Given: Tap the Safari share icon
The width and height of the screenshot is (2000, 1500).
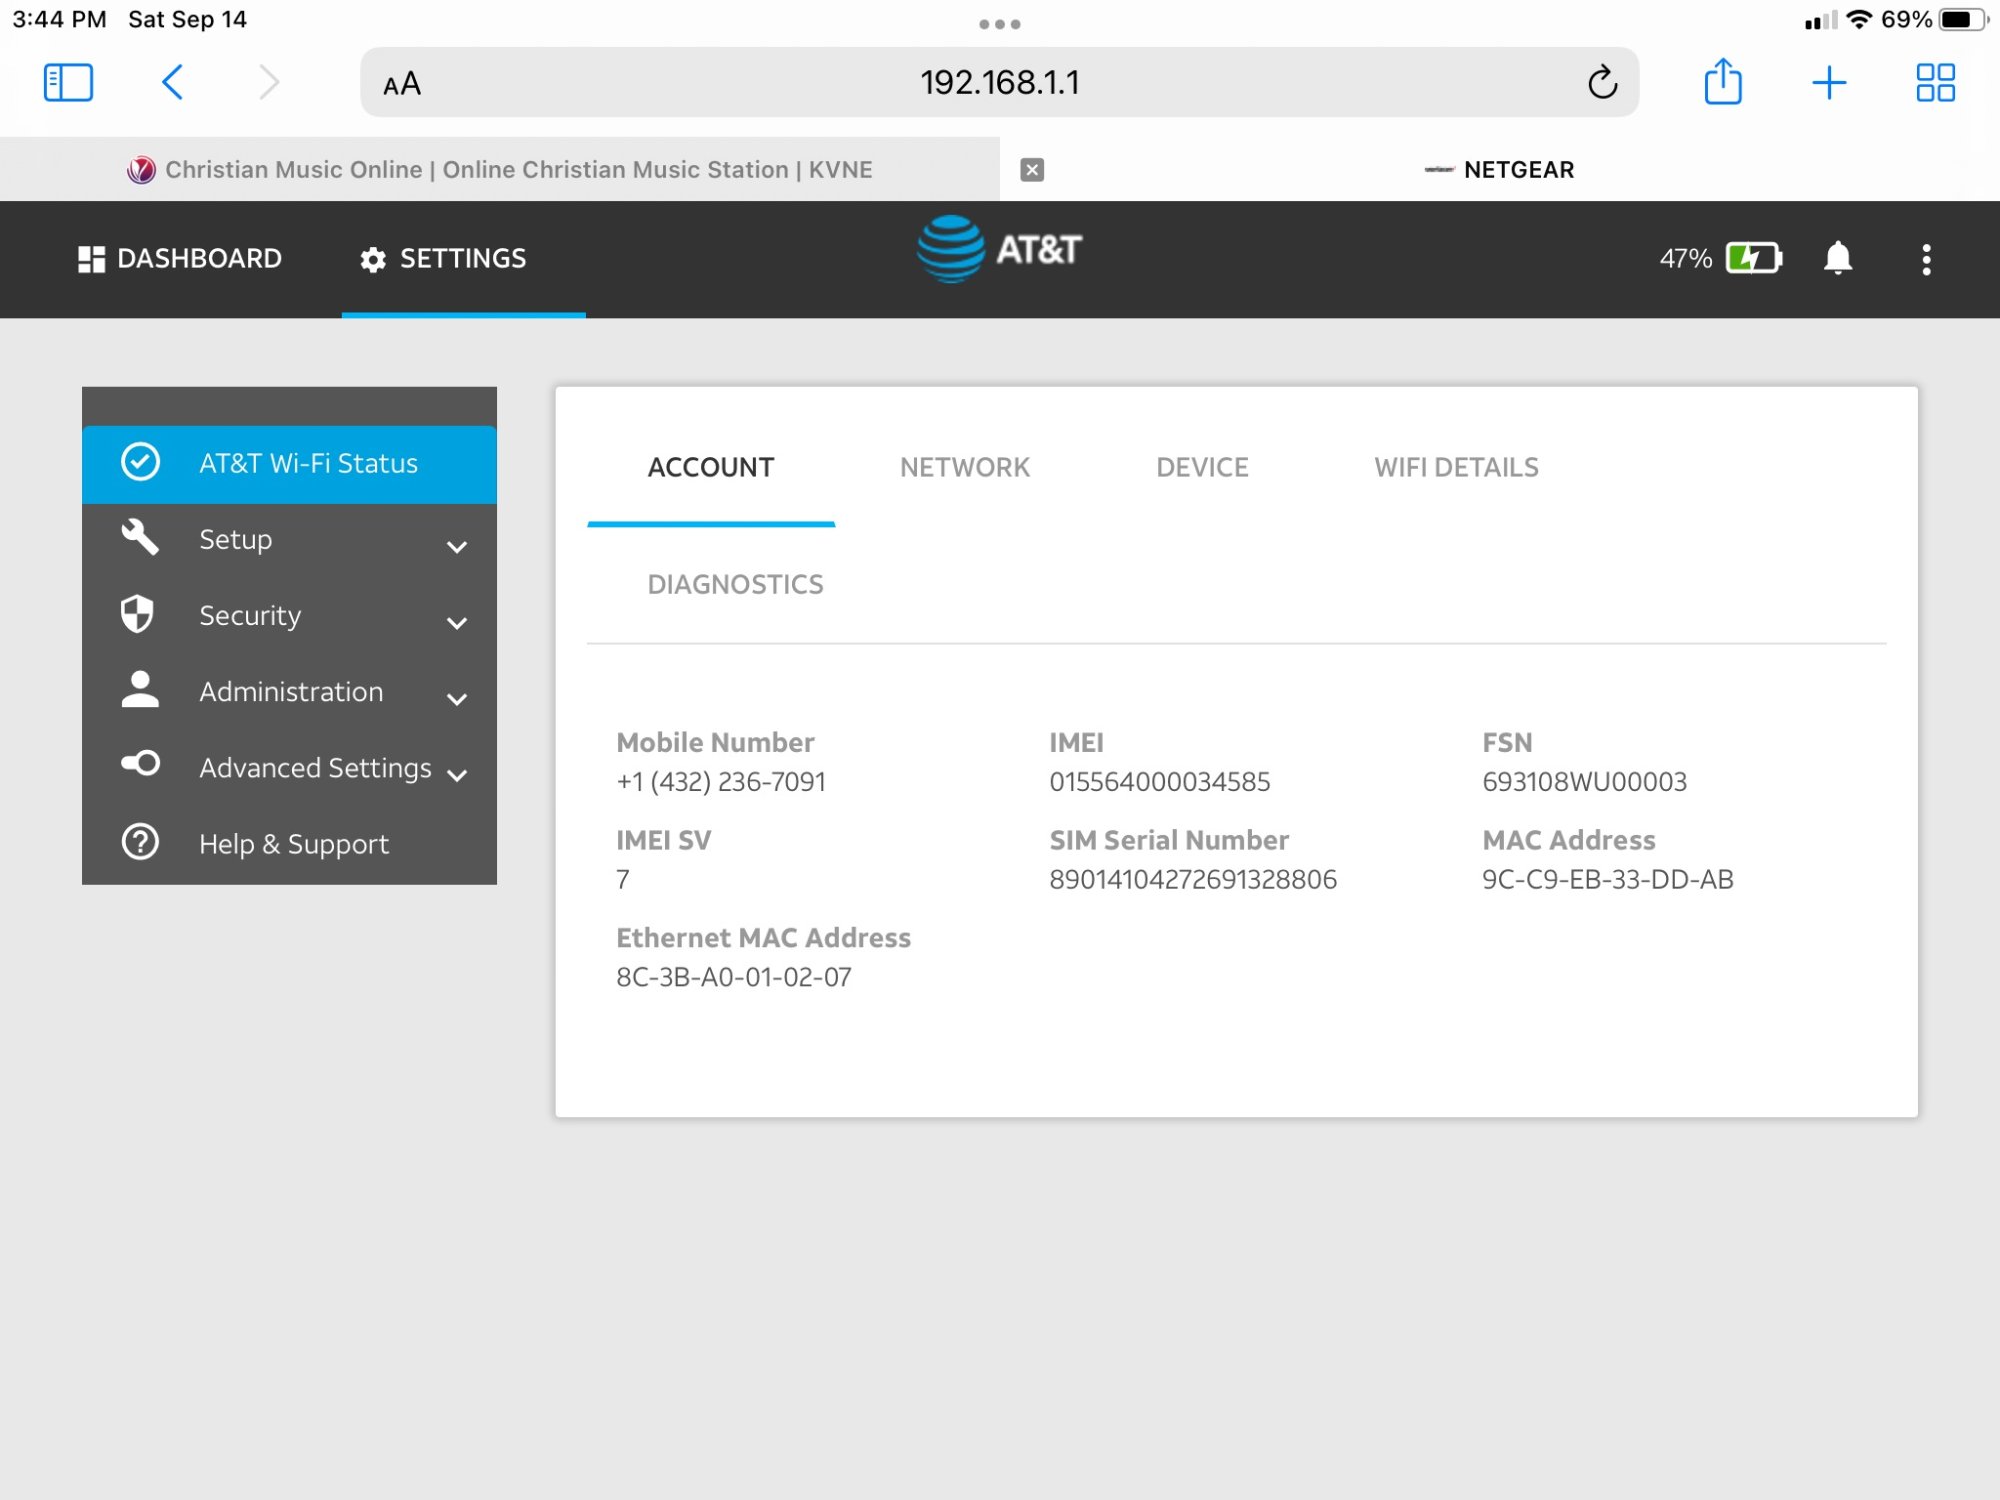Looking at the screenshot, I should [x=1722, y=82].
